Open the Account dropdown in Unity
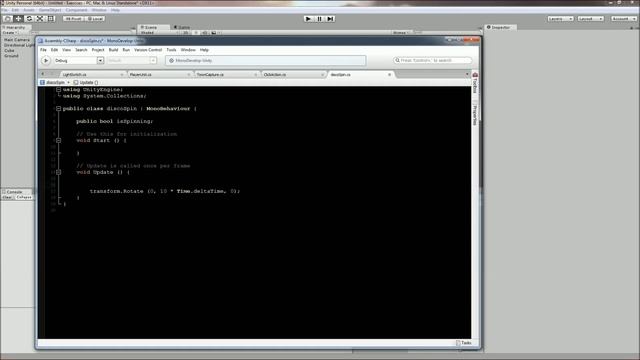Viewport: 640px width, 360px height. pos(623,19)
